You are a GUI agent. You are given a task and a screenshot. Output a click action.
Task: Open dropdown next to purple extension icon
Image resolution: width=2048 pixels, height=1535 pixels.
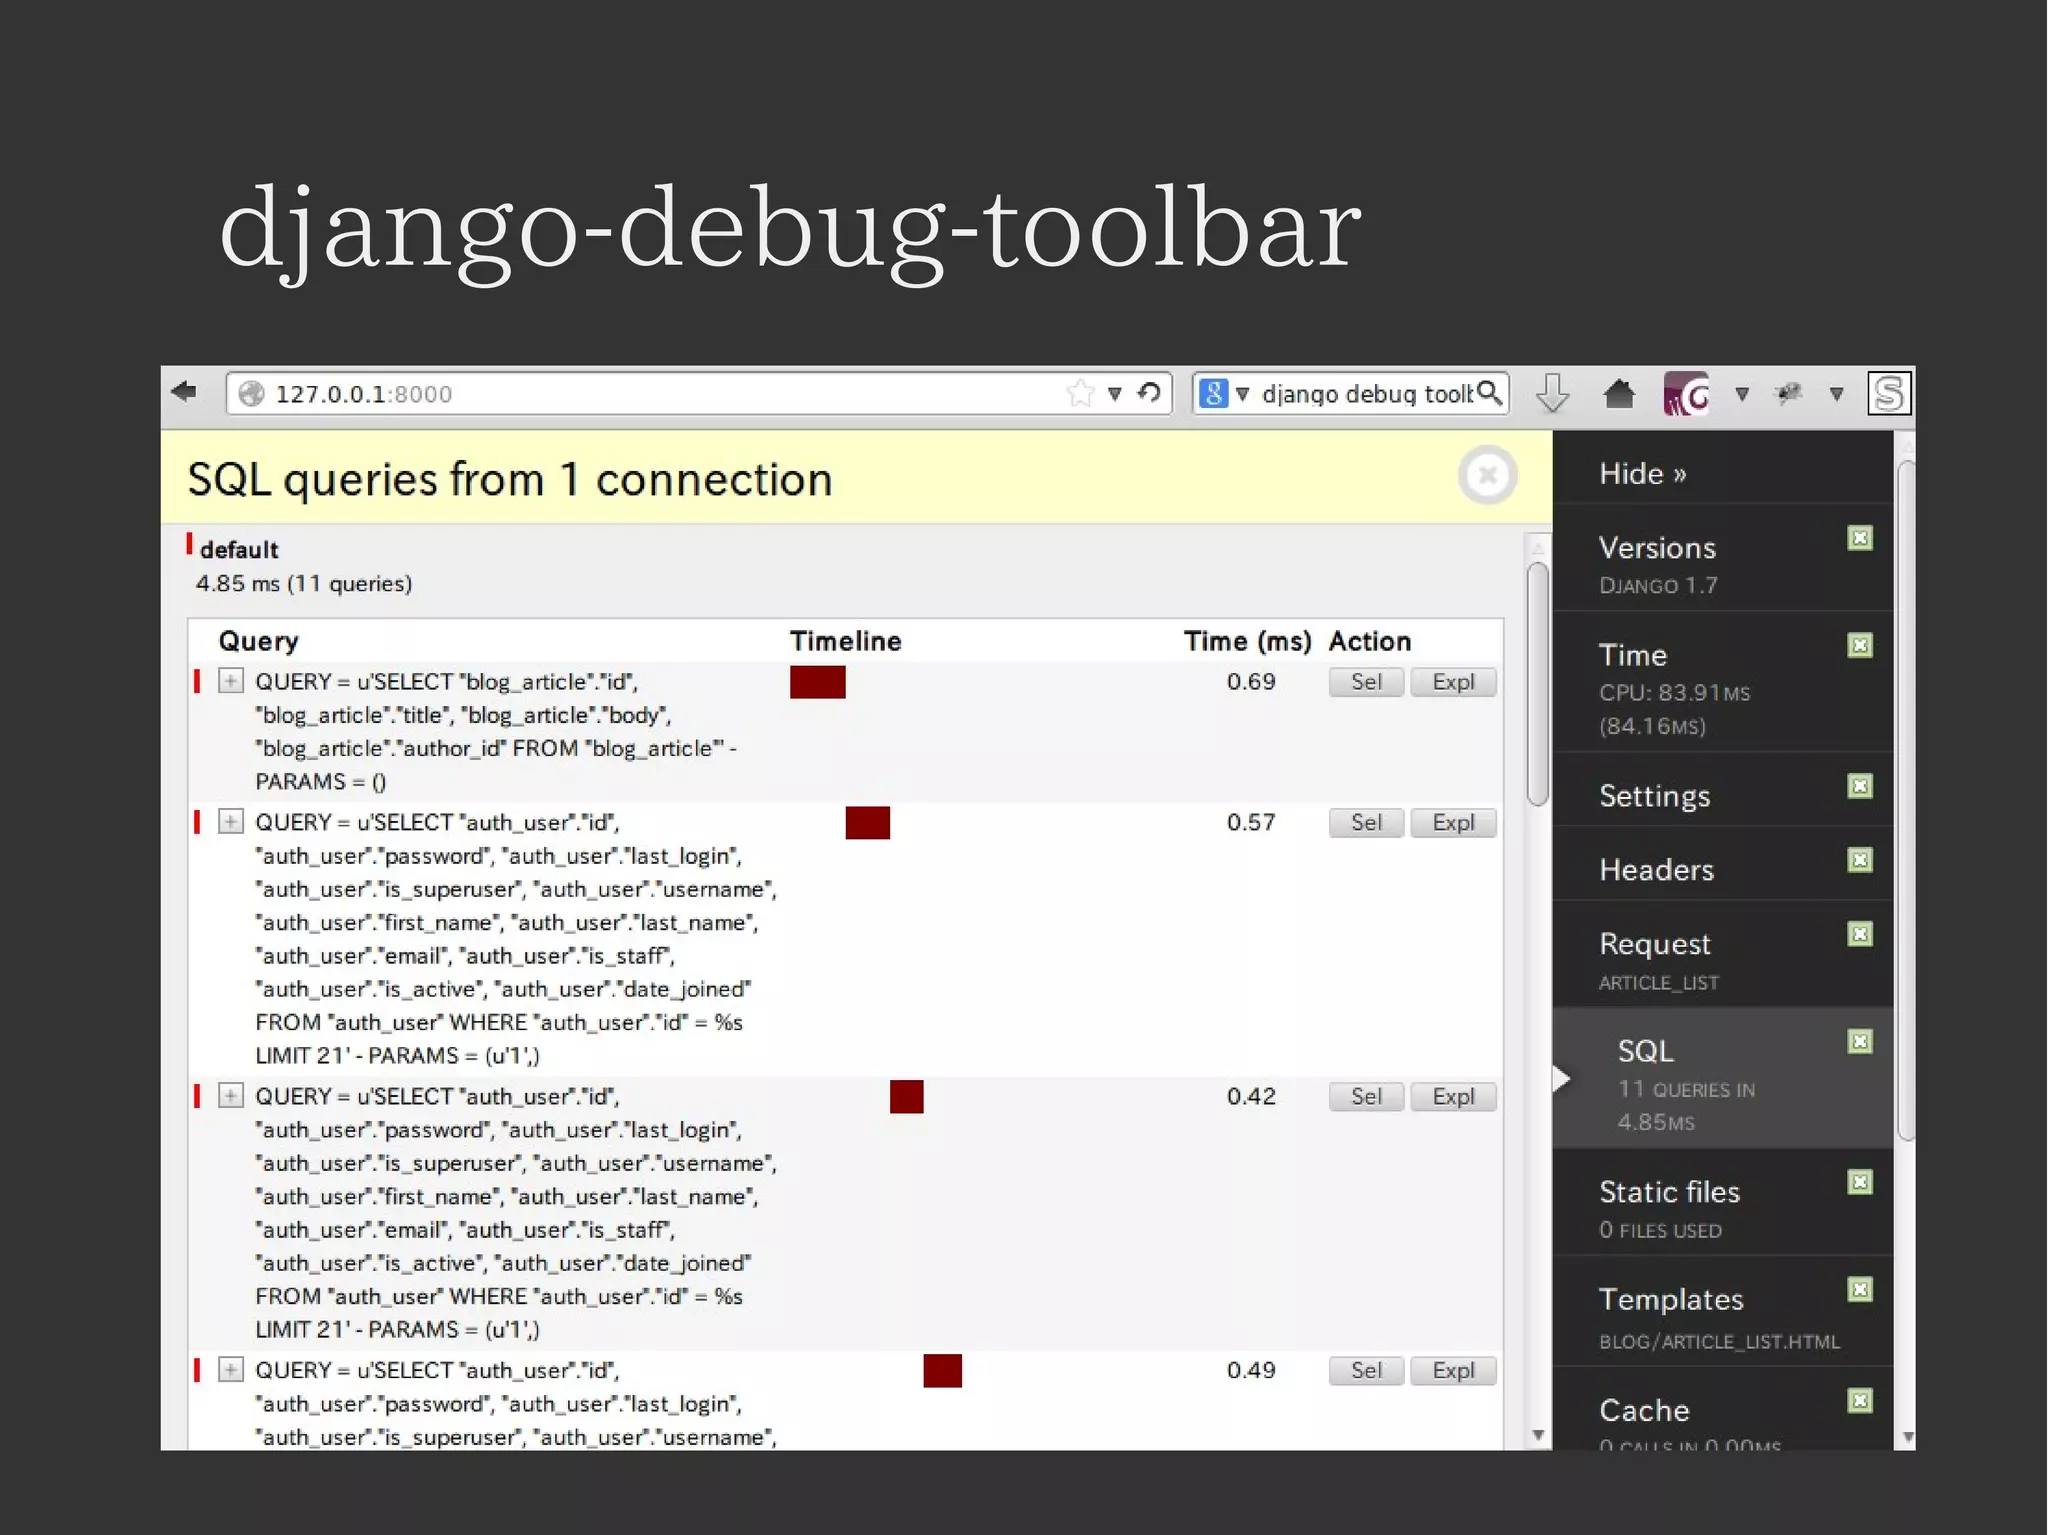coord(1742,394)
